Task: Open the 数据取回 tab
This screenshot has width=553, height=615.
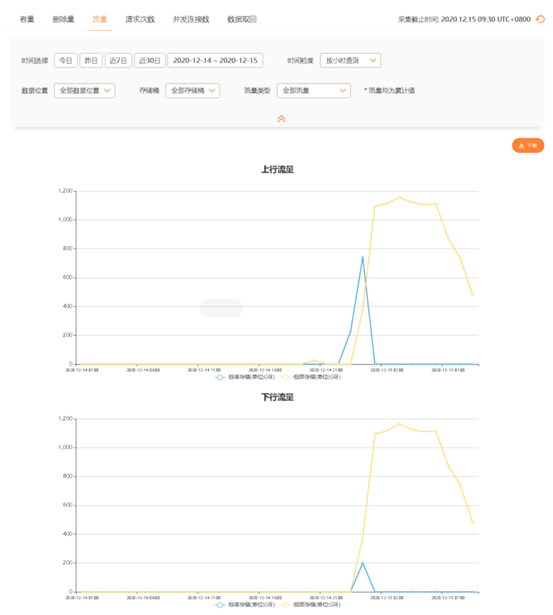Action: [242, 19]
